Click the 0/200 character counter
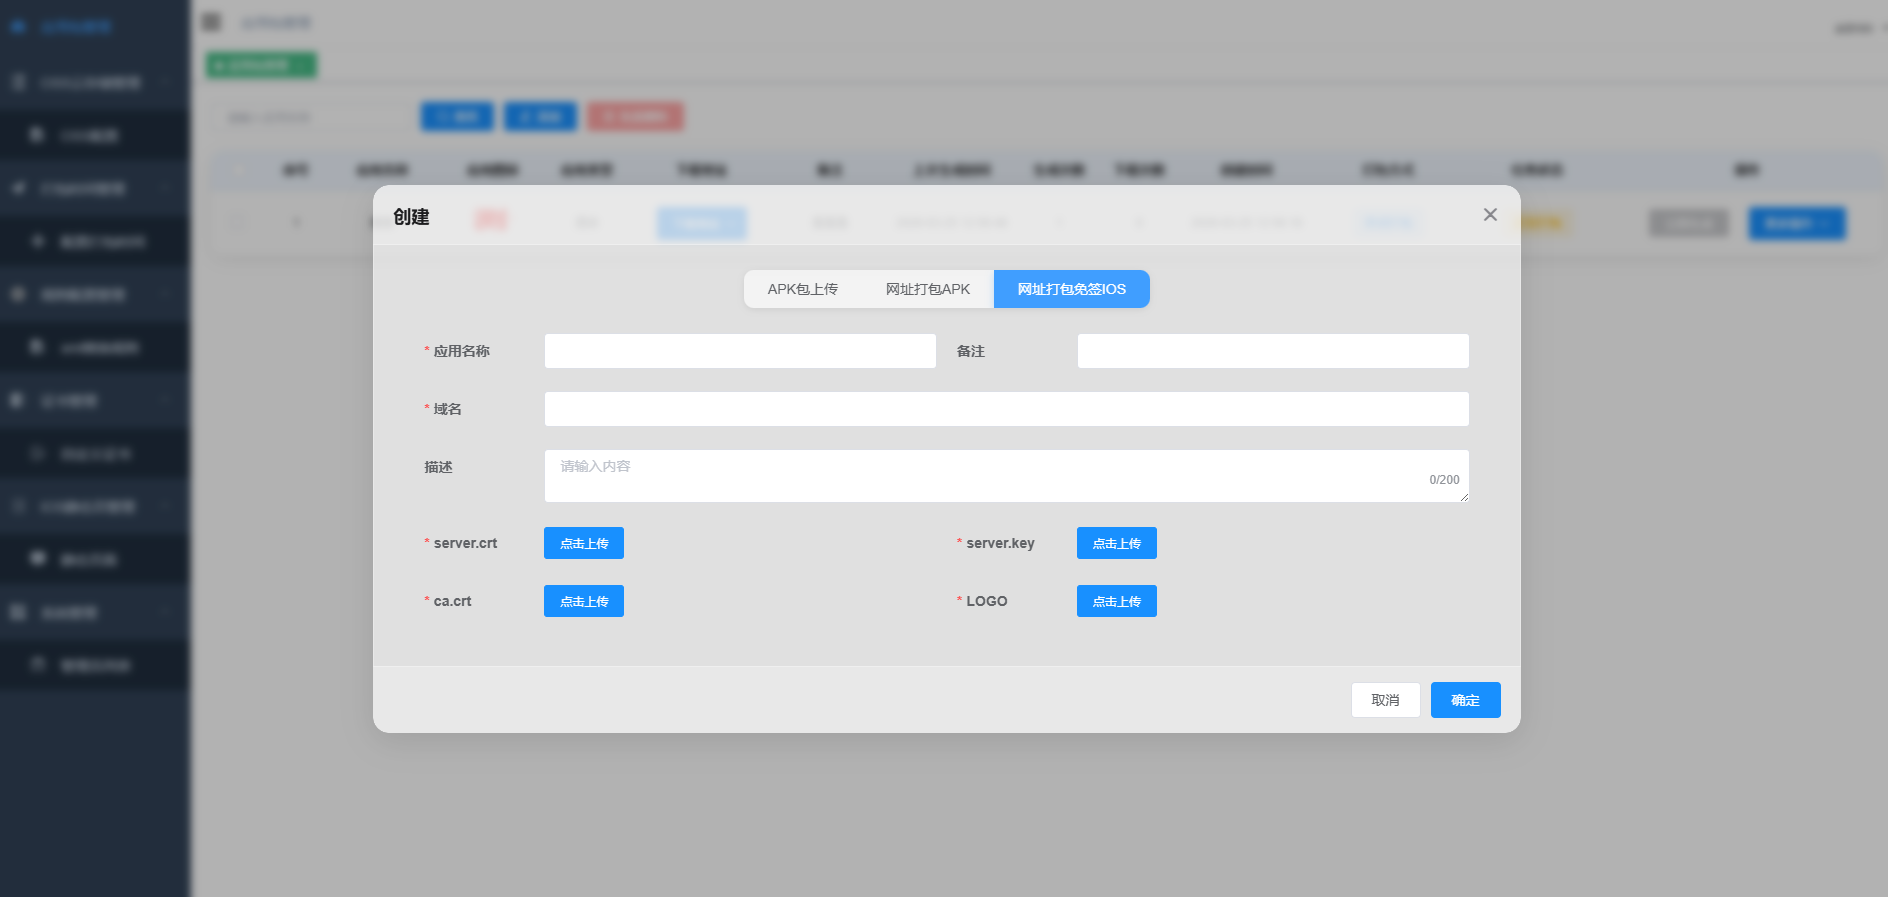1888x897 pixels. coord(1444,480)
